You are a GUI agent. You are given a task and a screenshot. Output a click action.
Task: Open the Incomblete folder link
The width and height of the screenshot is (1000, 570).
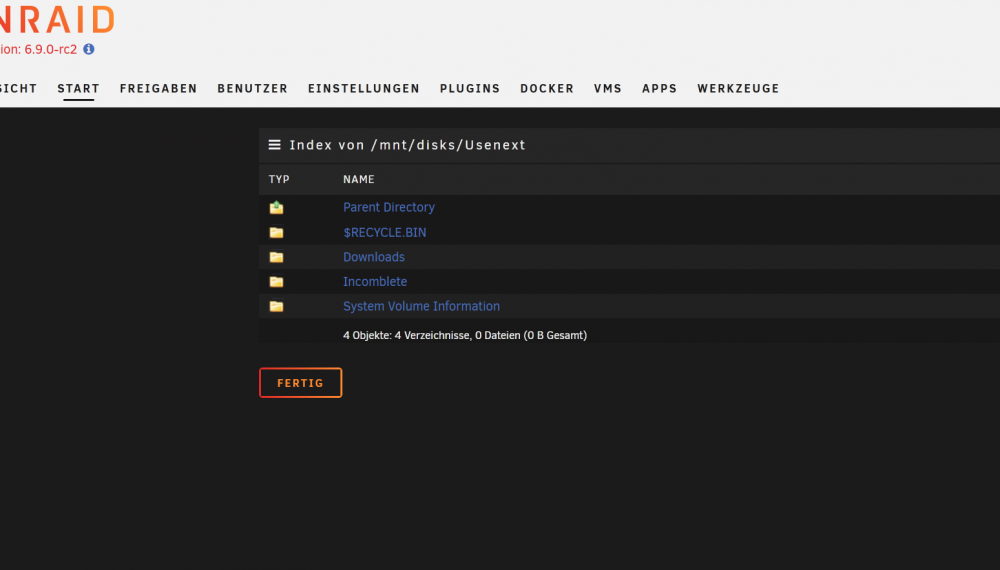coord(375,282)
